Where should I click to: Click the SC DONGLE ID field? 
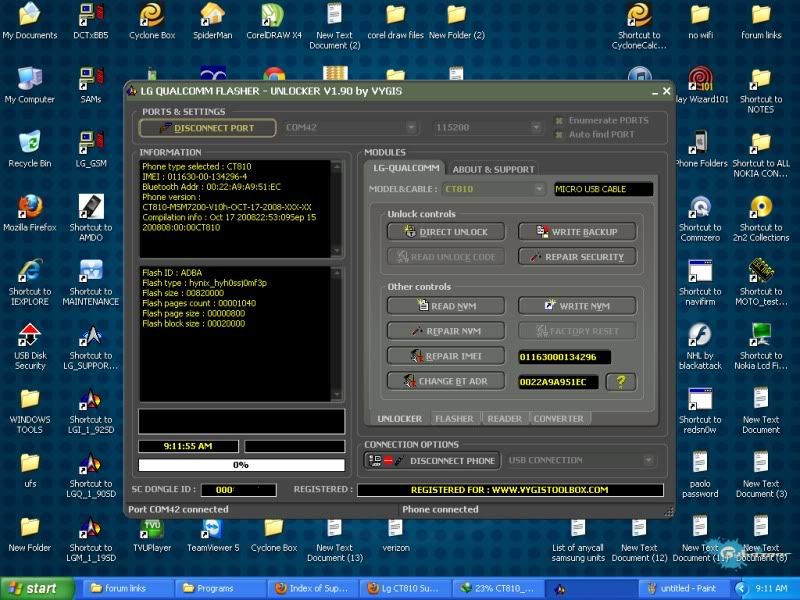tap(238, 490)
